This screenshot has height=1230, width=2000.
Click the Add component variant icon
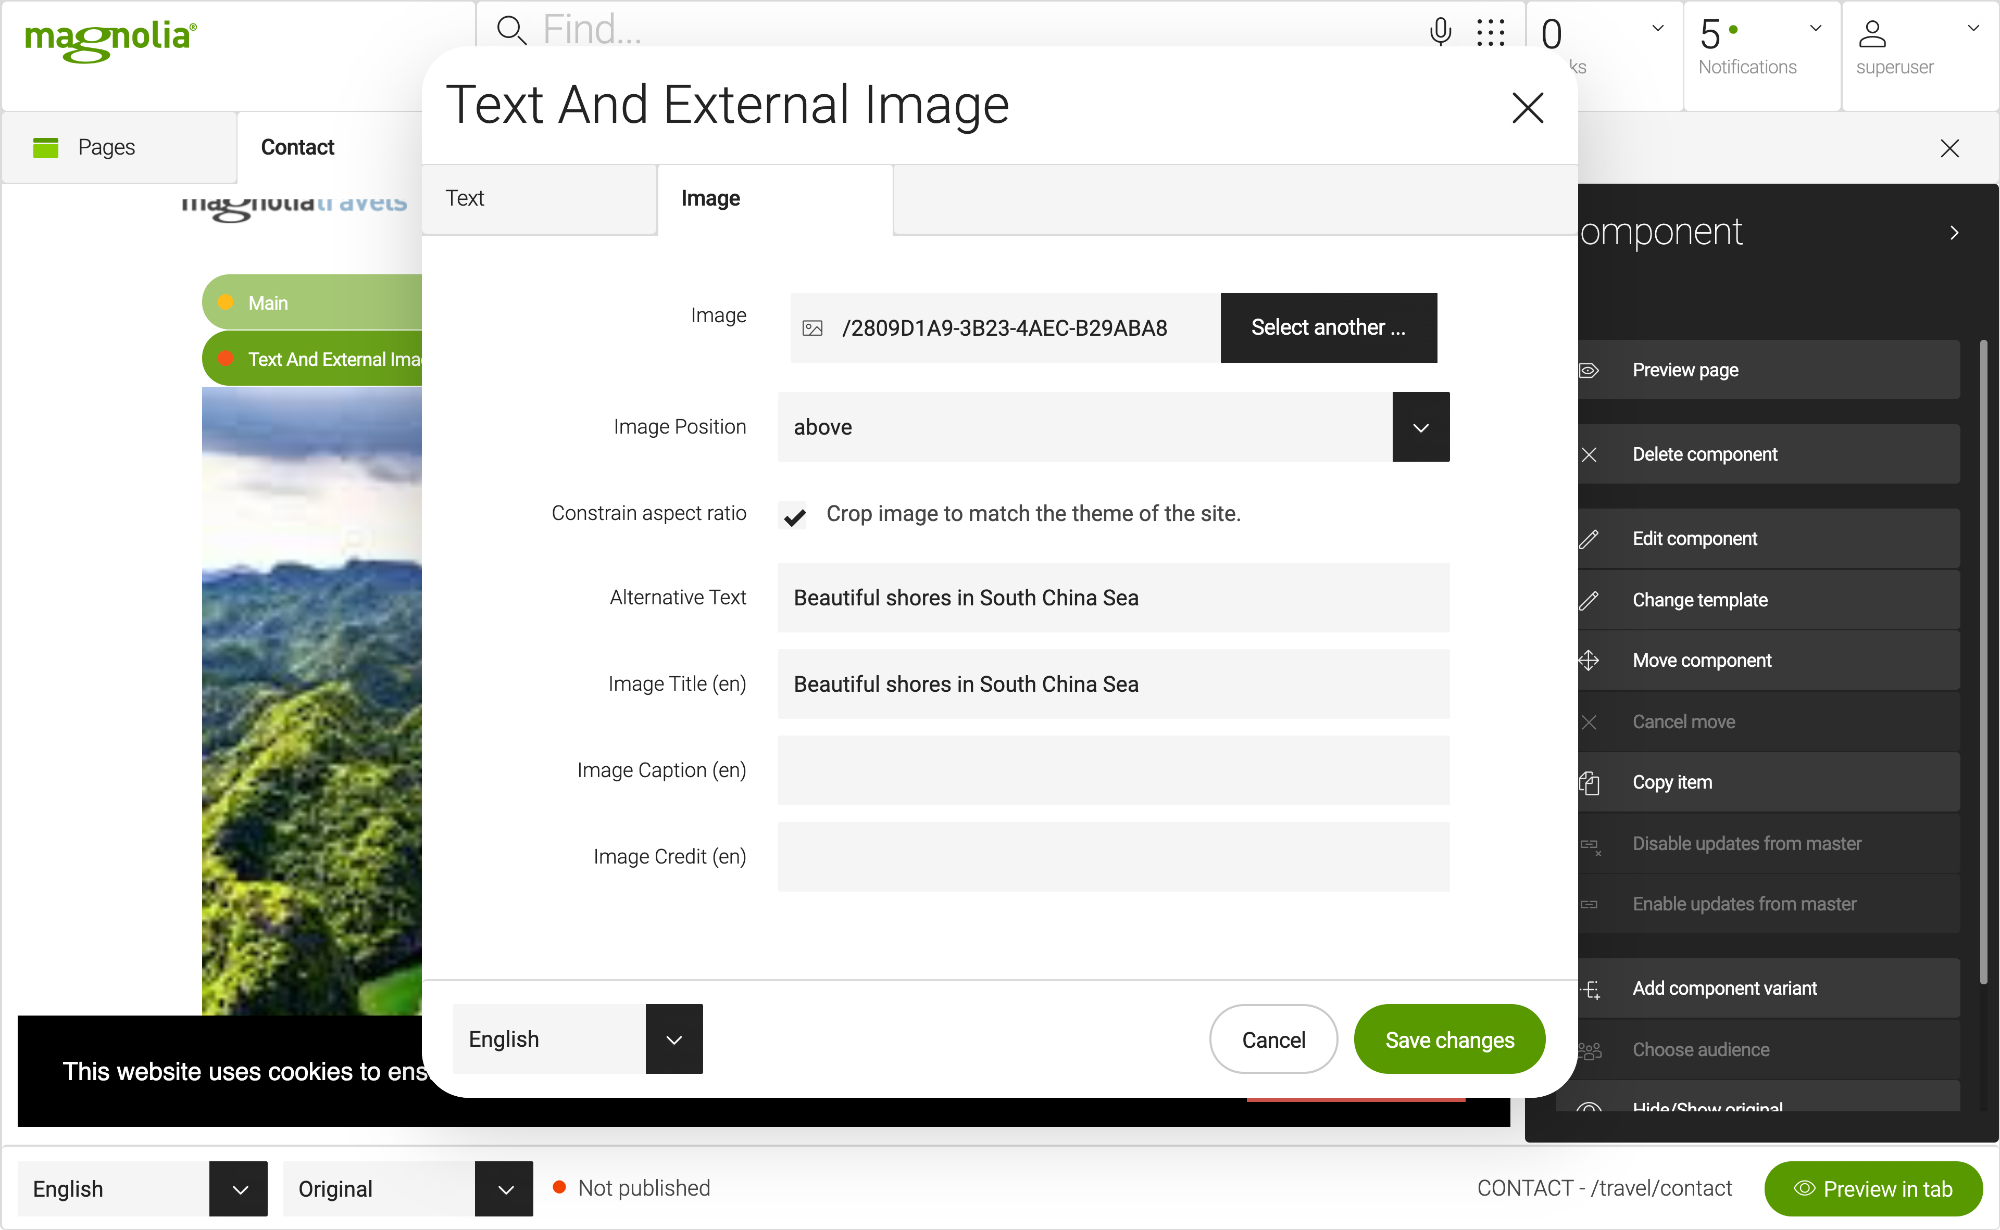1591,989
